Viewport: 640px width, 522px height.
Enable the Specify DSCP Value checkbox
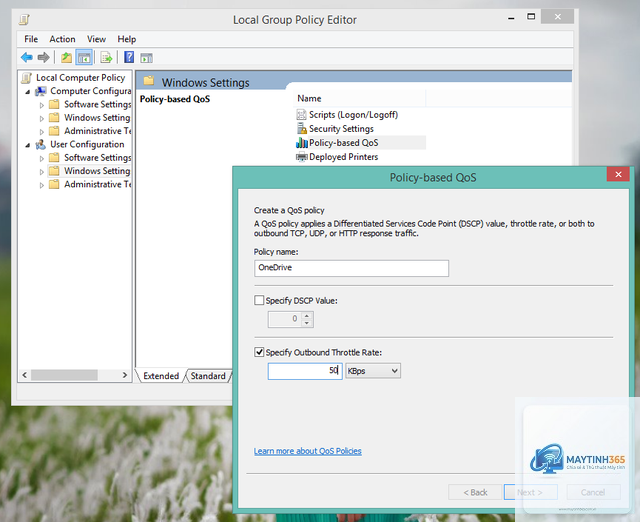[259, 300]
